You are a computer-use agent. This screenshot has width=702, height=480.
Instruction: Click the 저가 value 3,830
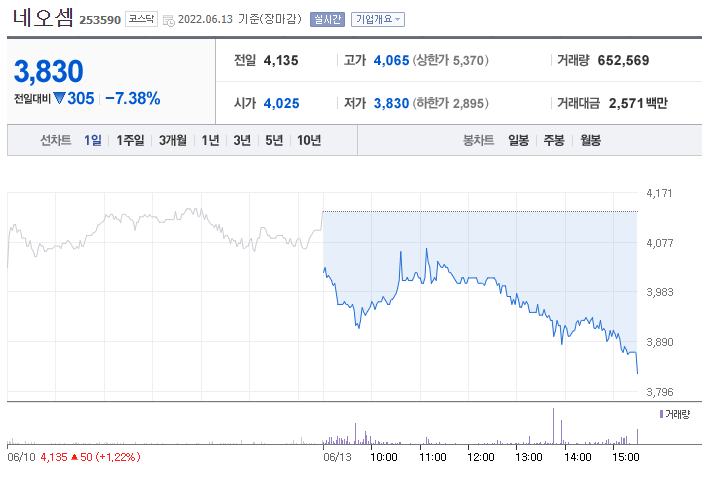391,103
